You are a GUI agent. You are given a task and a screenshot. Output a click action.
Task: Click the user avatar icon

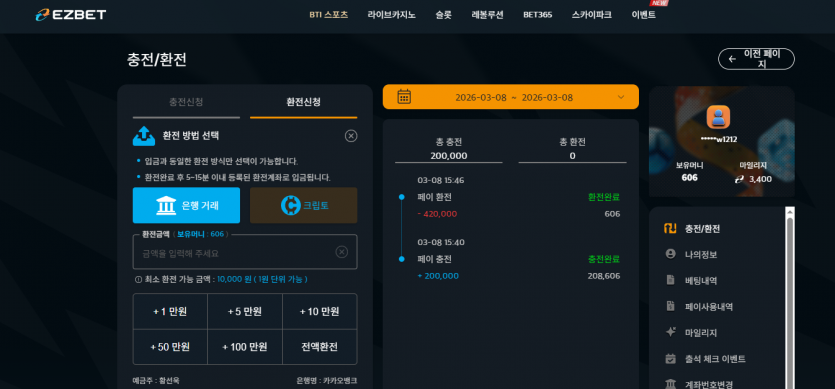tap(718, 117)
